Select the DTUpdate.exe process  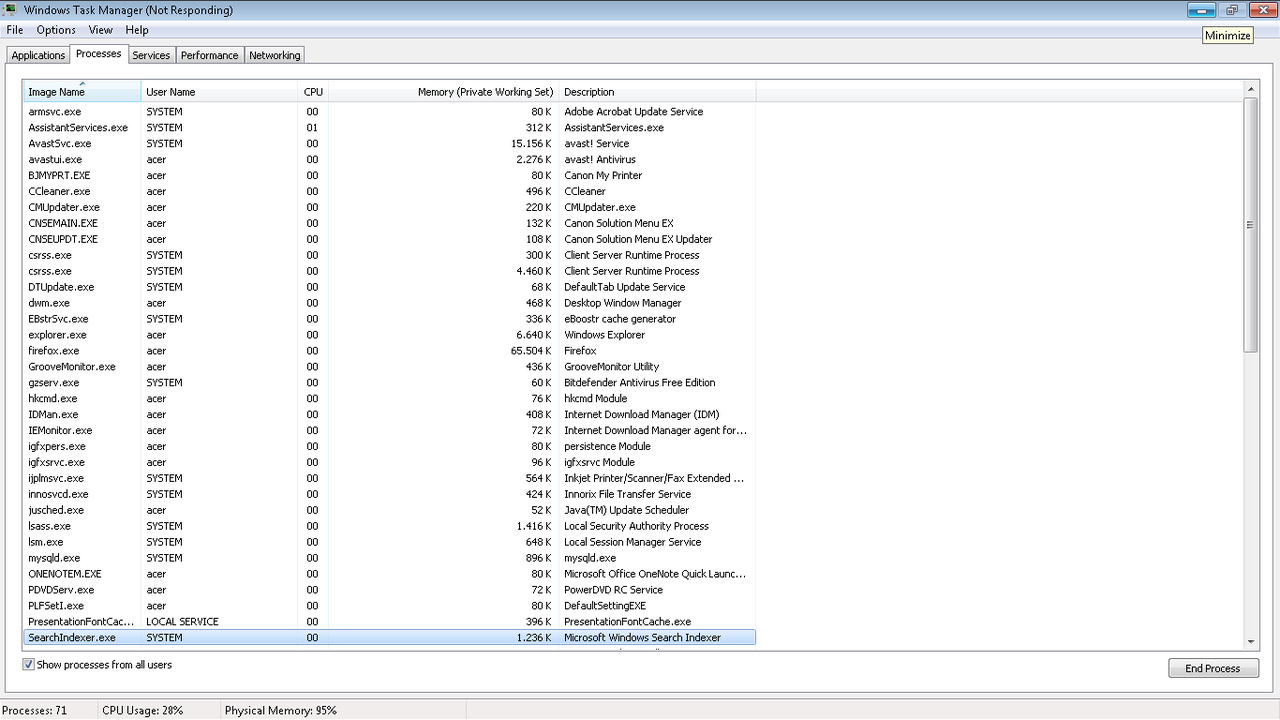pyautogui.click(x=390, y=287)
